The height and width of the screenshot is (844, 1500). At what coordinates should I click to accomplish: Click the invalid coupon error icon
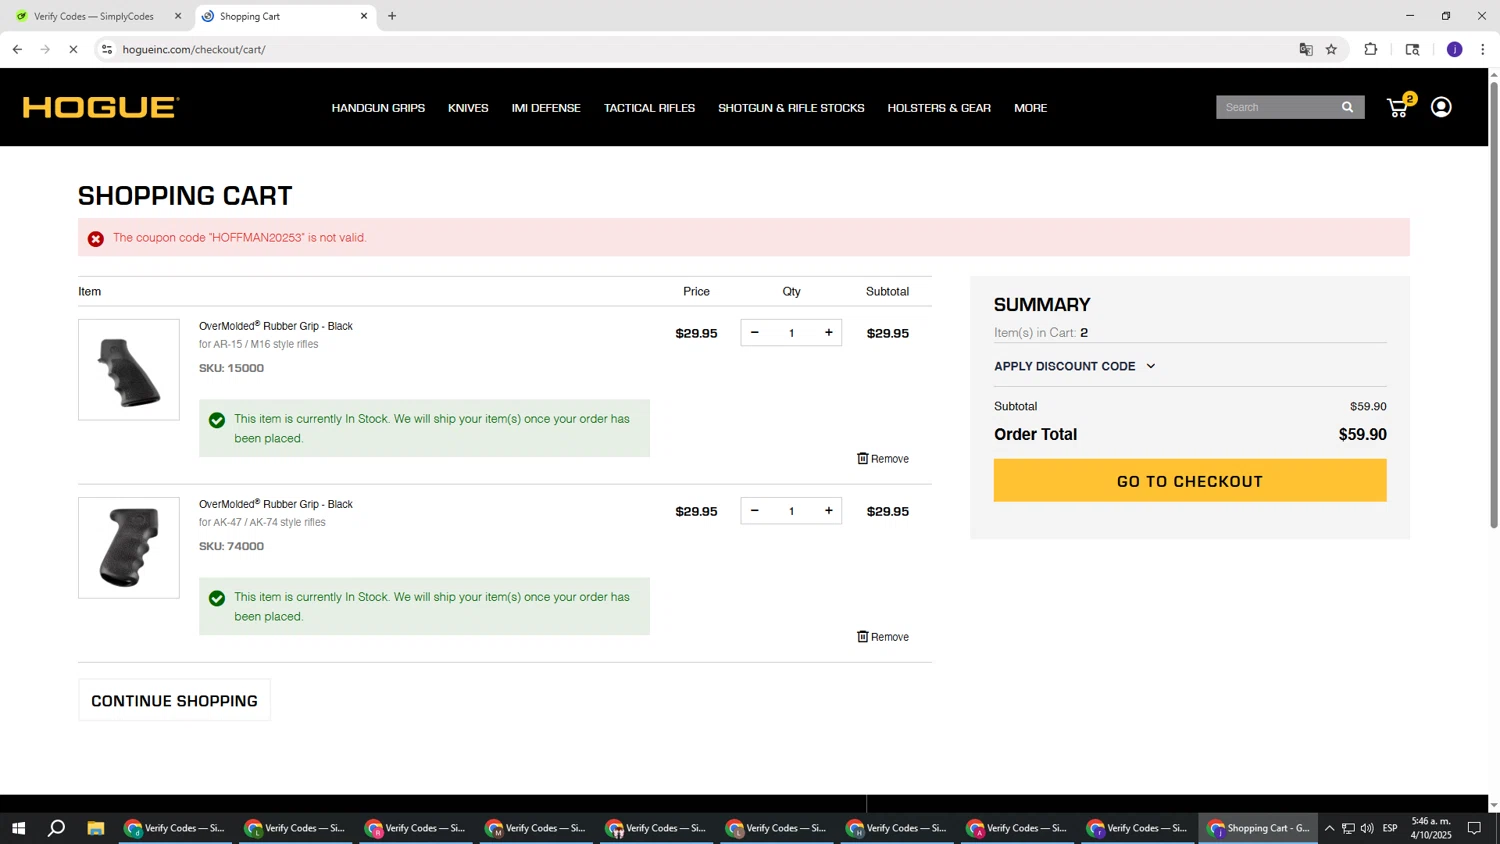pos(96,239)
